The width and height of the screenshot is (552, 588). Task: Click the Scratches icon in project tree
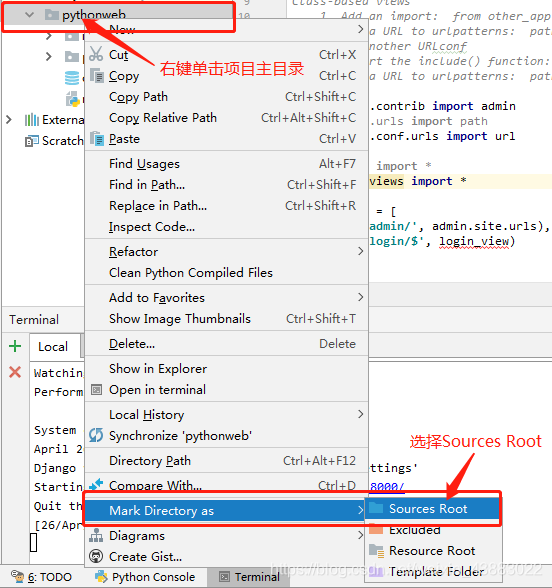[x=32, y=141]
